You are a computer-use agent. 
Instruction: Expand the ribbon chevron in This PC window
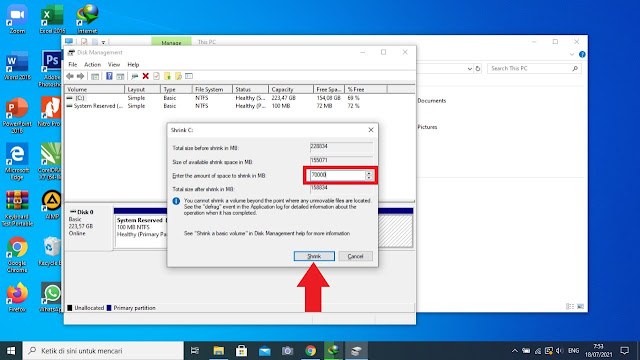572,54
